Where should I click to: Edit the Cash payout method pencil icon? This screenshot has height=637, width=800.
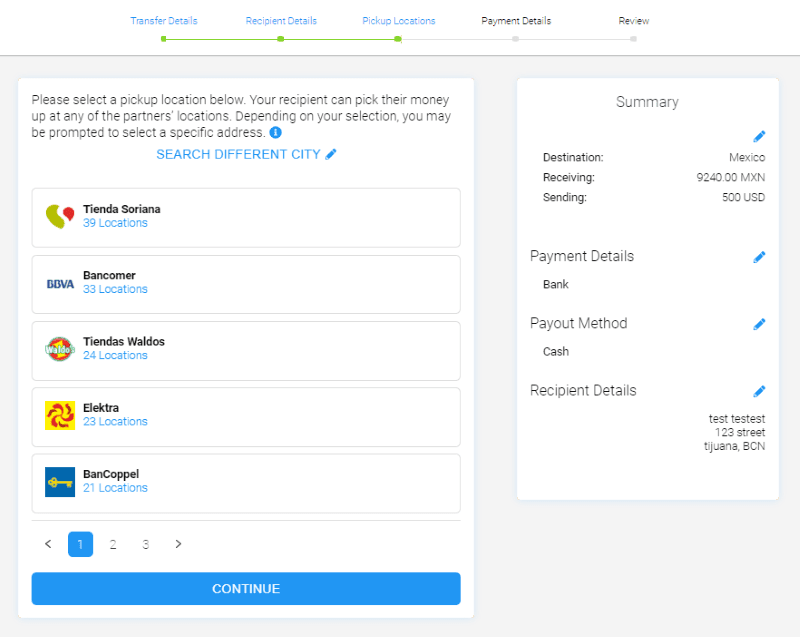click(759, 324)
